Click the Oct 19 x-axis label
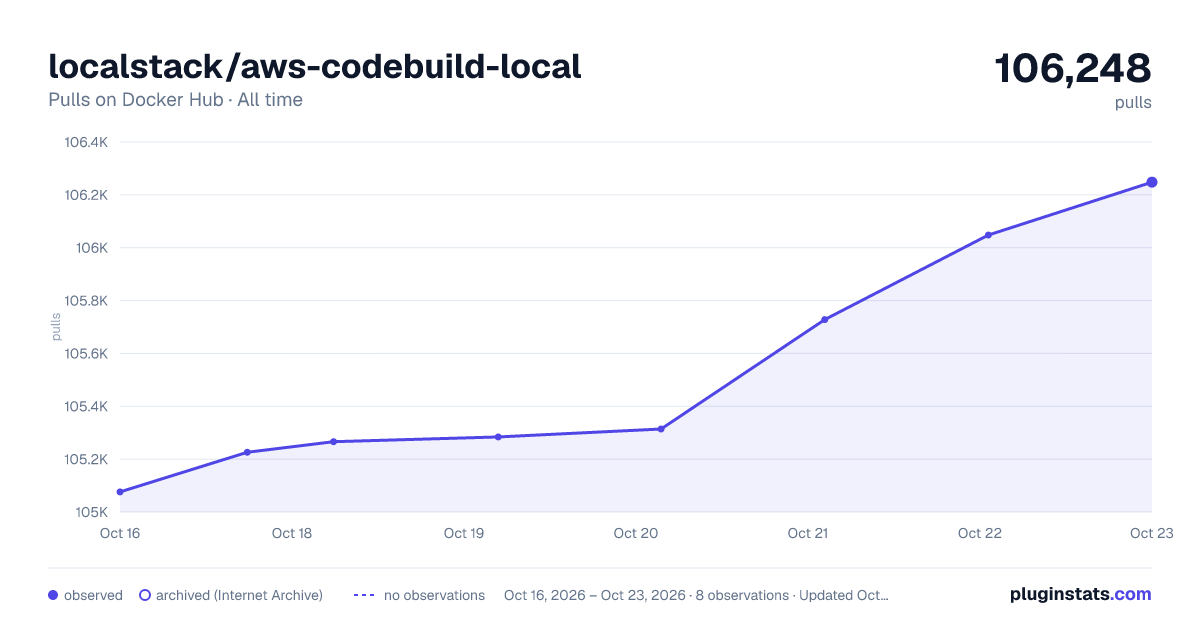The height and width of the screenshot is (630, 1200). [x=464, y=533]
